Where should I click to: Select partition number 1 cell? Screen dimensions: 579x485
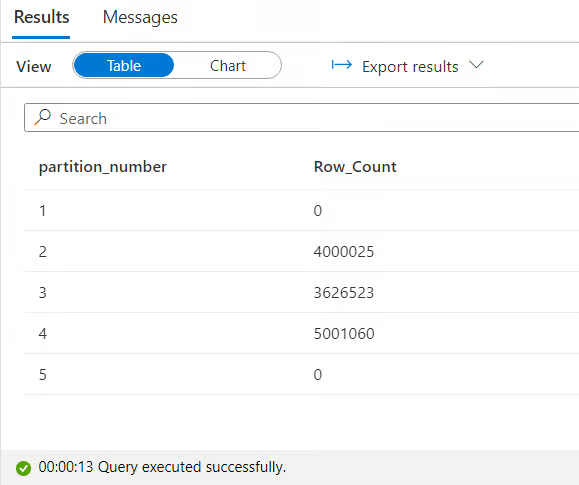[43, 211]
